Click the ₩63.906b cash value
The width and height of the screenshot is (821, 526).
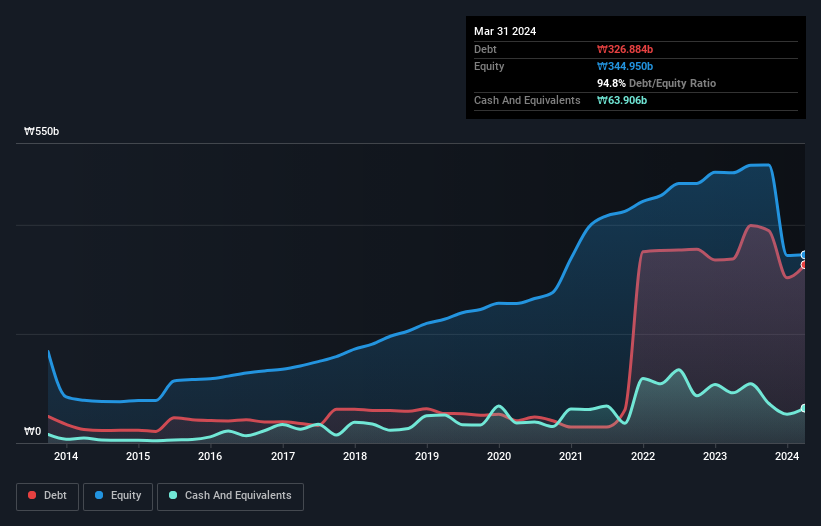click(622, 100)
